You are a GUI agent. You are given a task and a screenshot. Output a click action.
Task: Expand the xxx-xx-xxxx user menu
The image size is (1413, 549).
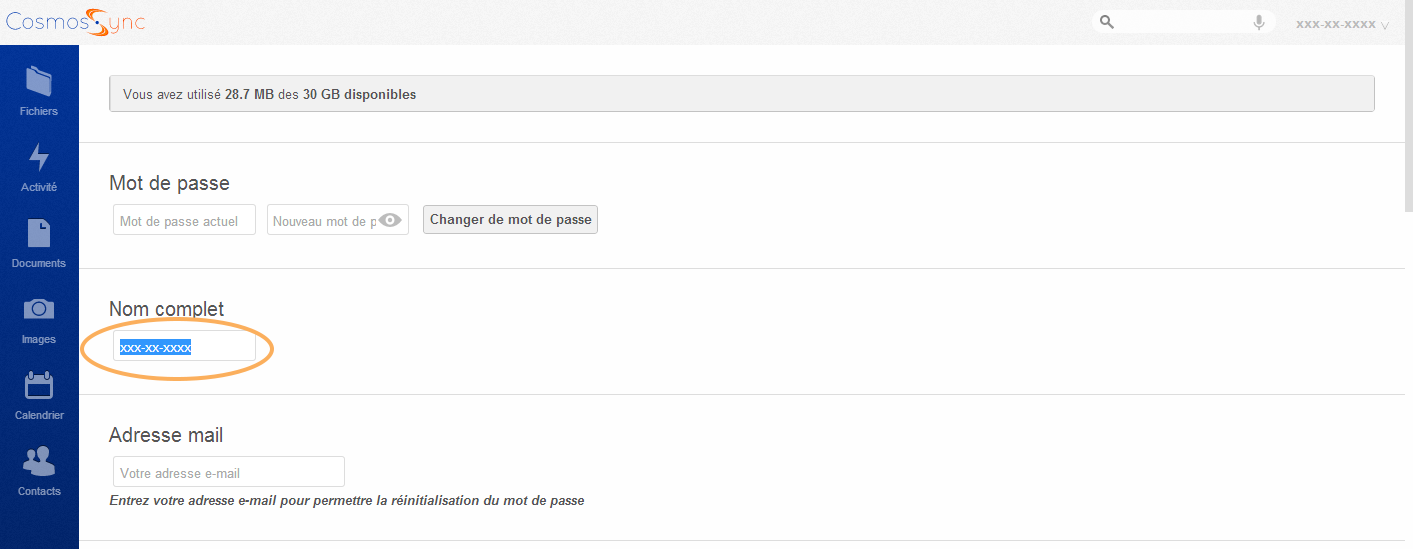[1342, 24]
